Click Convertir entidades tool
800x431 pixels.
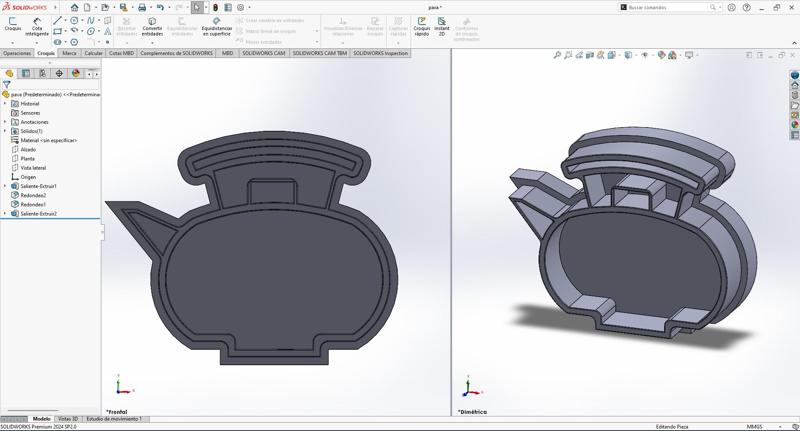152,22
